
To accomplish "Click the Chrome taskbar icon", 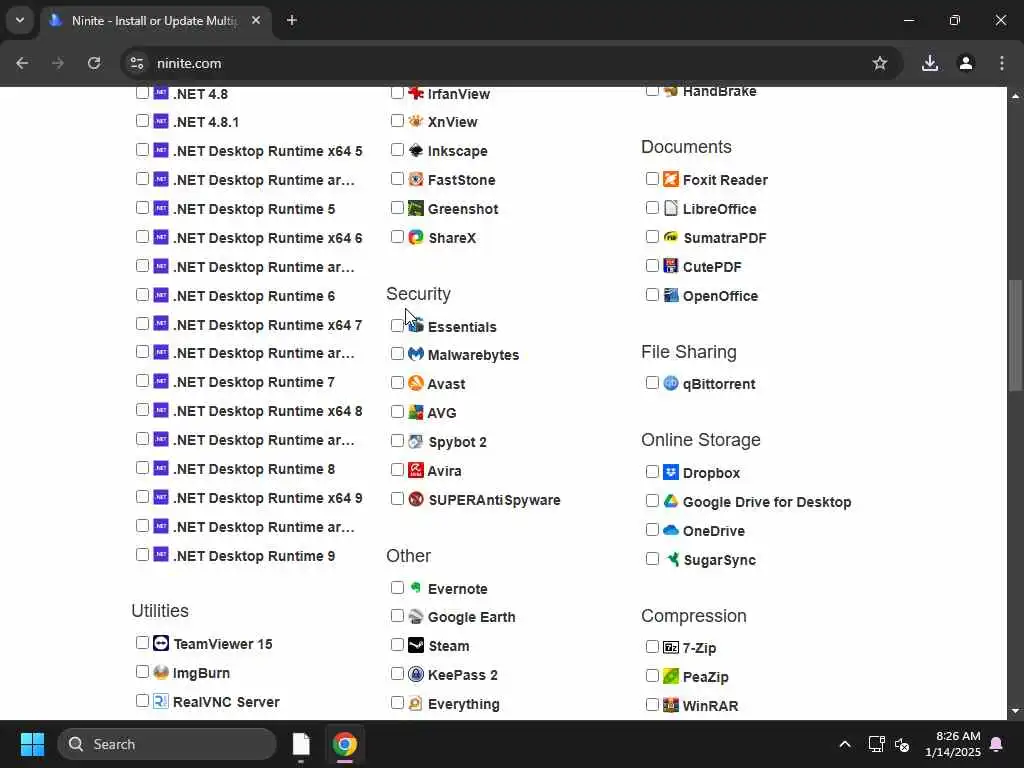I will [345, 744].
